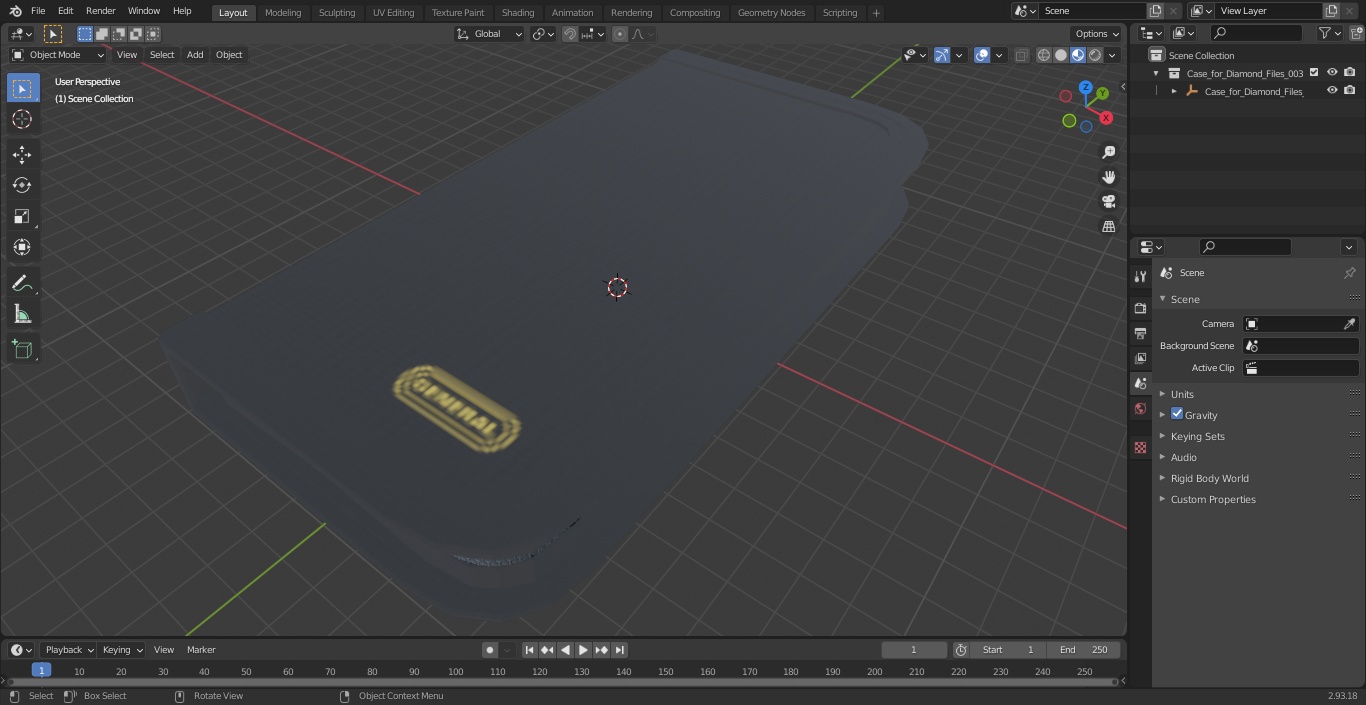The height and width of the screenshot is (705, 1366).
Task: Open the Render properties tab
Action: pos(1140,308)
